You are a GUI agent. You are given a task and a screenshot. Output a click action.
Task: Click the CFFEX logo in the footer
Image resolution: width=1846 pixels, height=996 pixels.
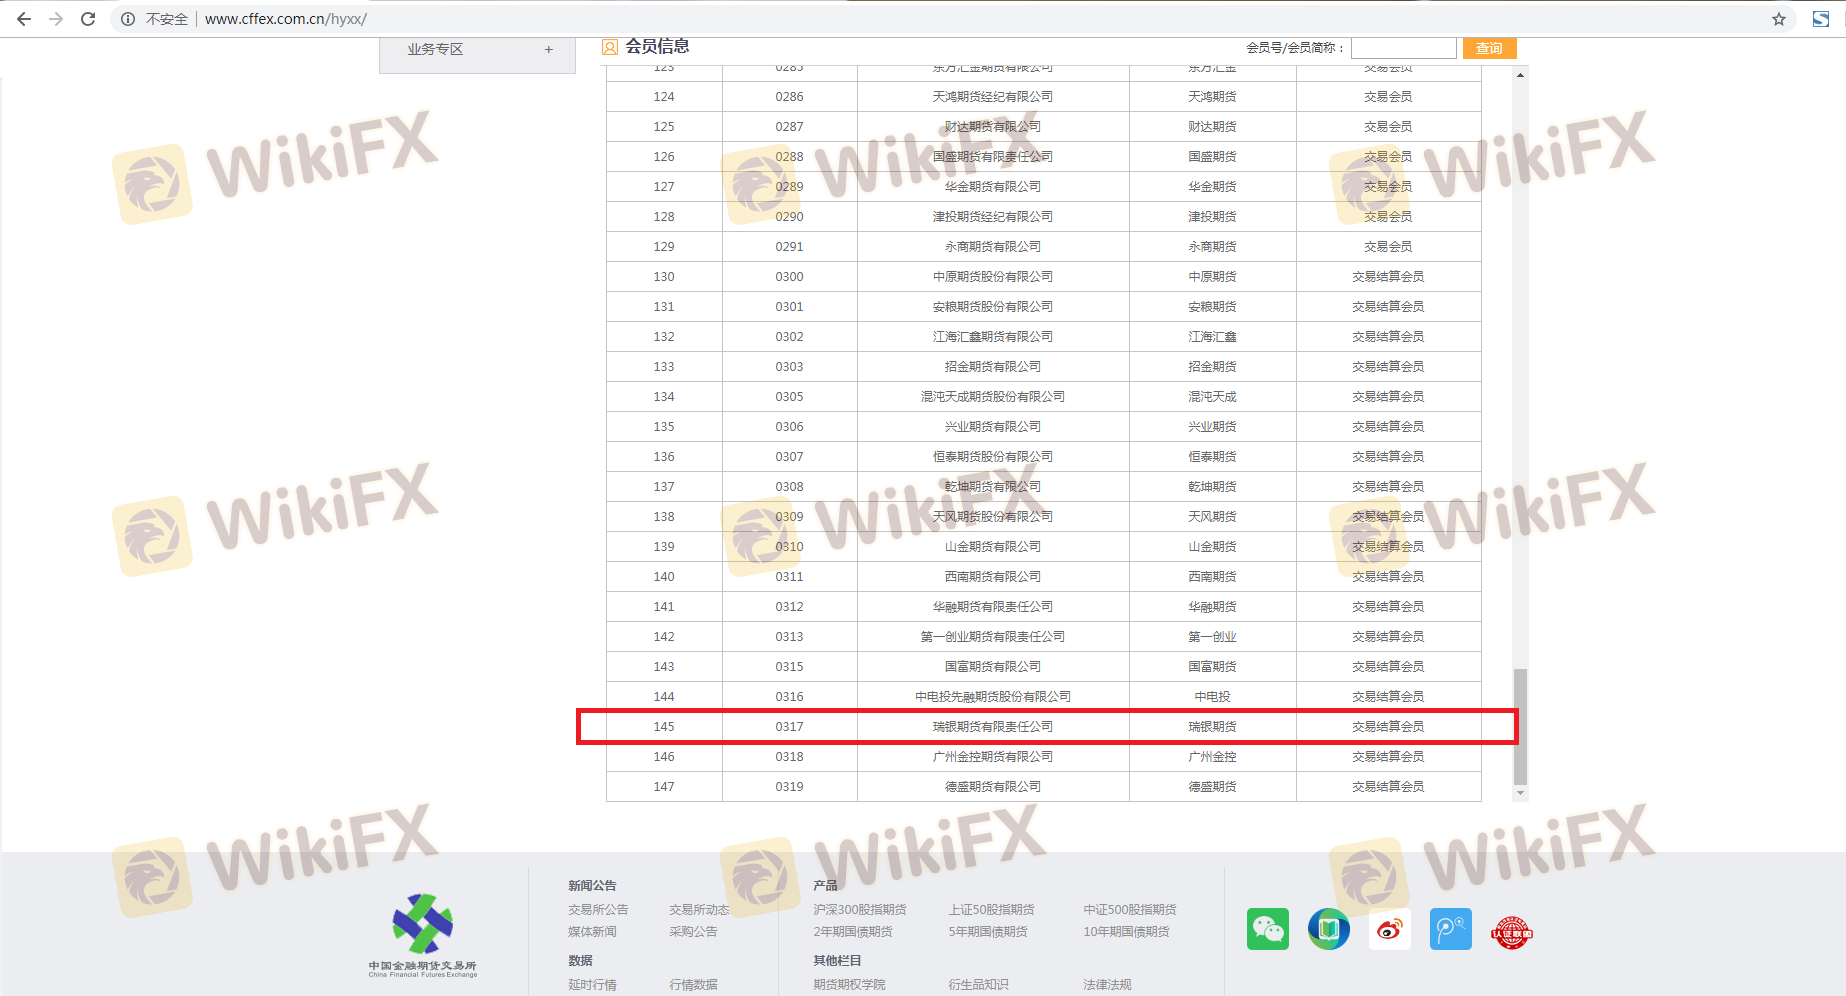[423, 934]
